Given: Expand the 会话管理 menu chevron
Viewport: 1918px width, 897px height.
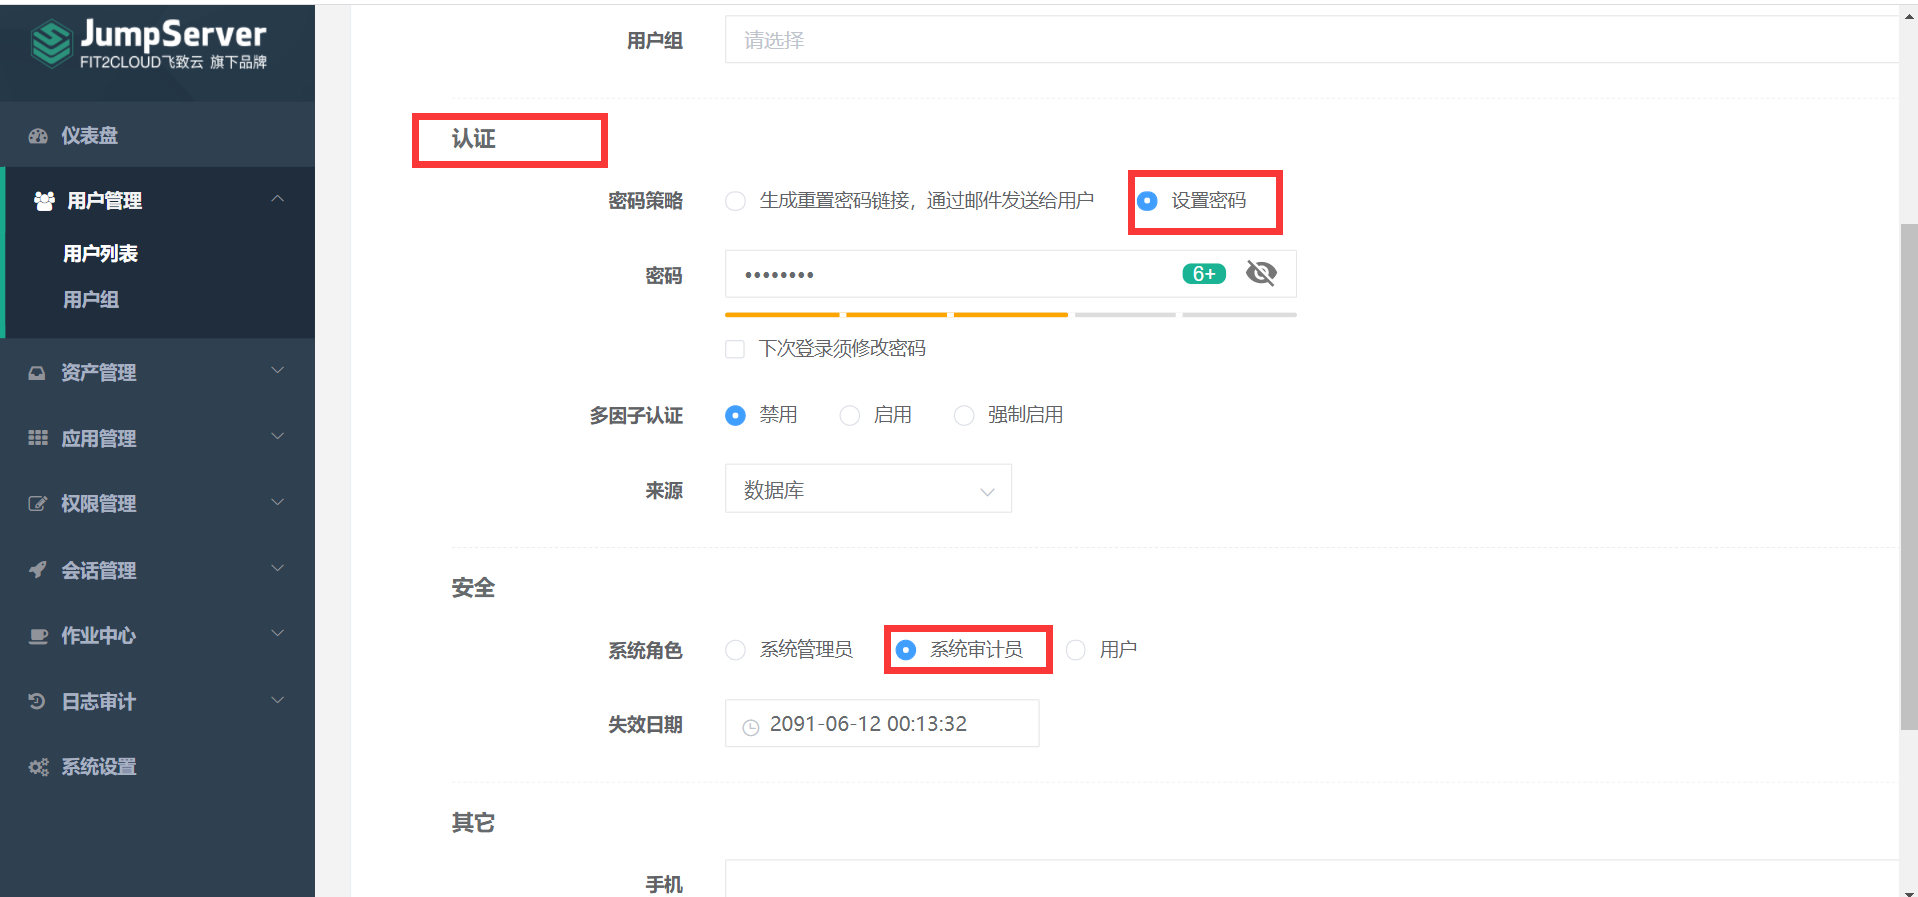Looking at the screenshot, I should point(278,568).
